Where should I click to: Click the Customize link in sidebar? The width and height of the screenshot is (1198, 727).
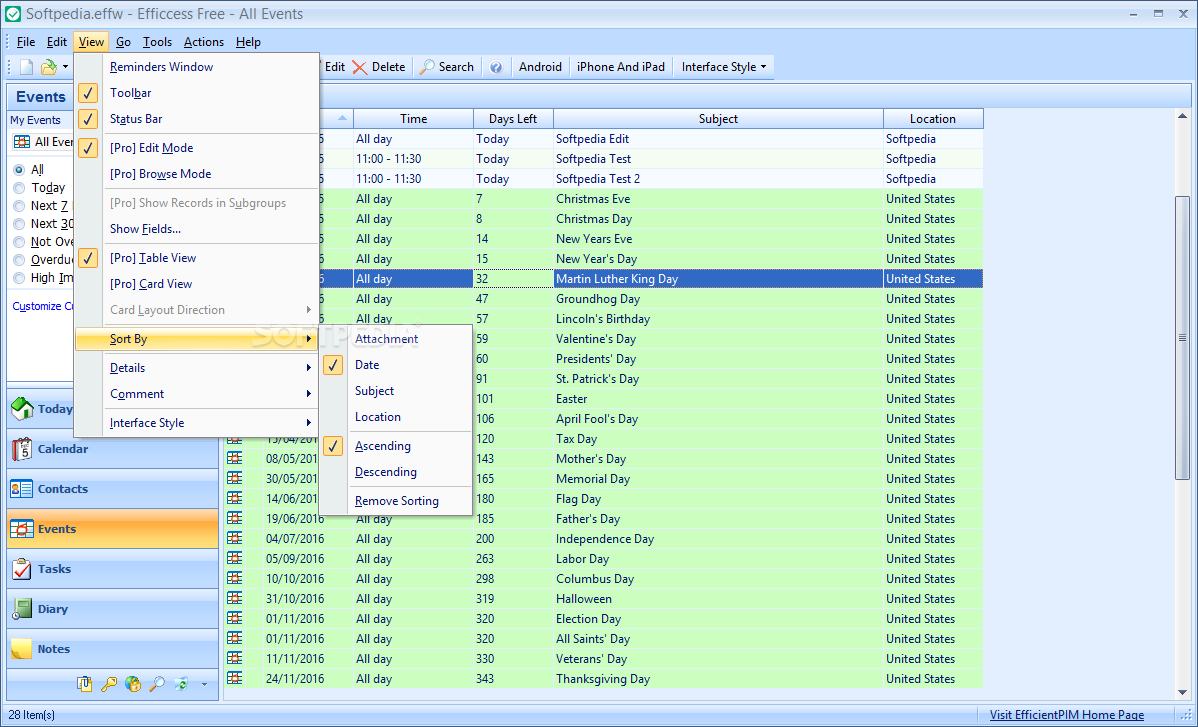tap(42, 306)
